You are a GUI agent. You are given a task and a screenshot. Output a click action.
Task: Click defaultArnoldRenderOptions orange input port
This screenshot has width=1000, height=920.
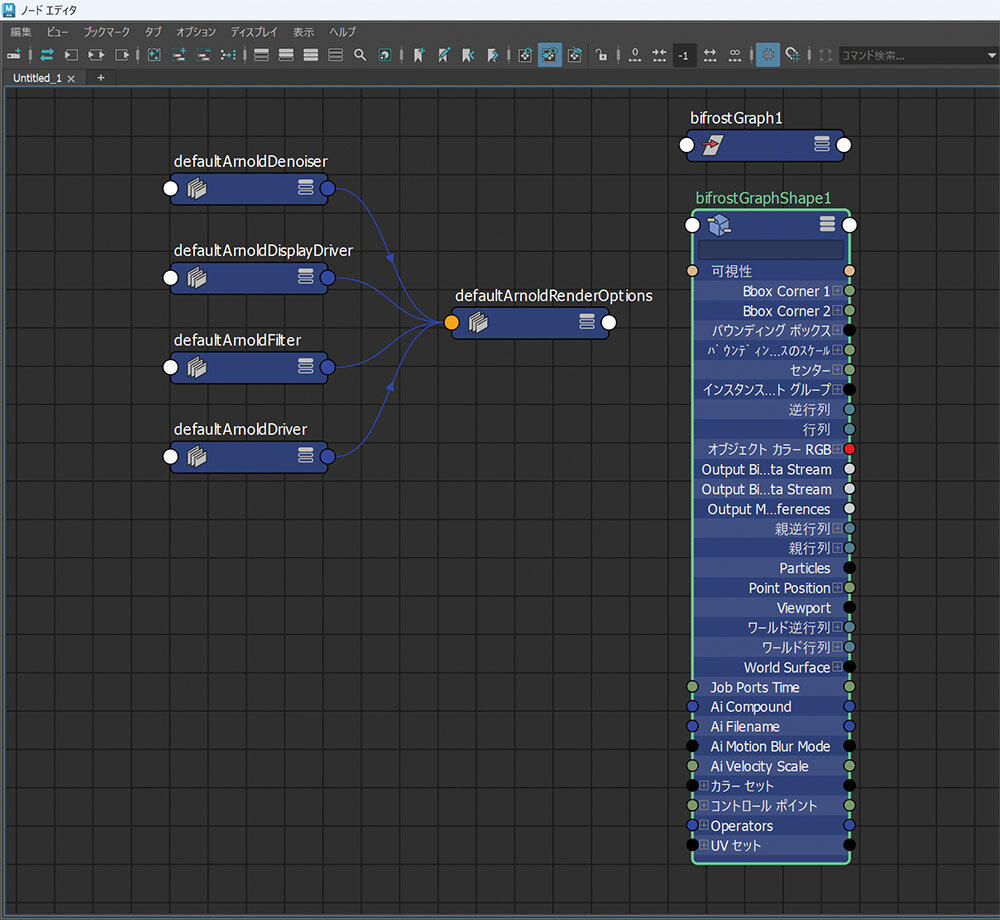pyautogui.click(x=452, y=323)
